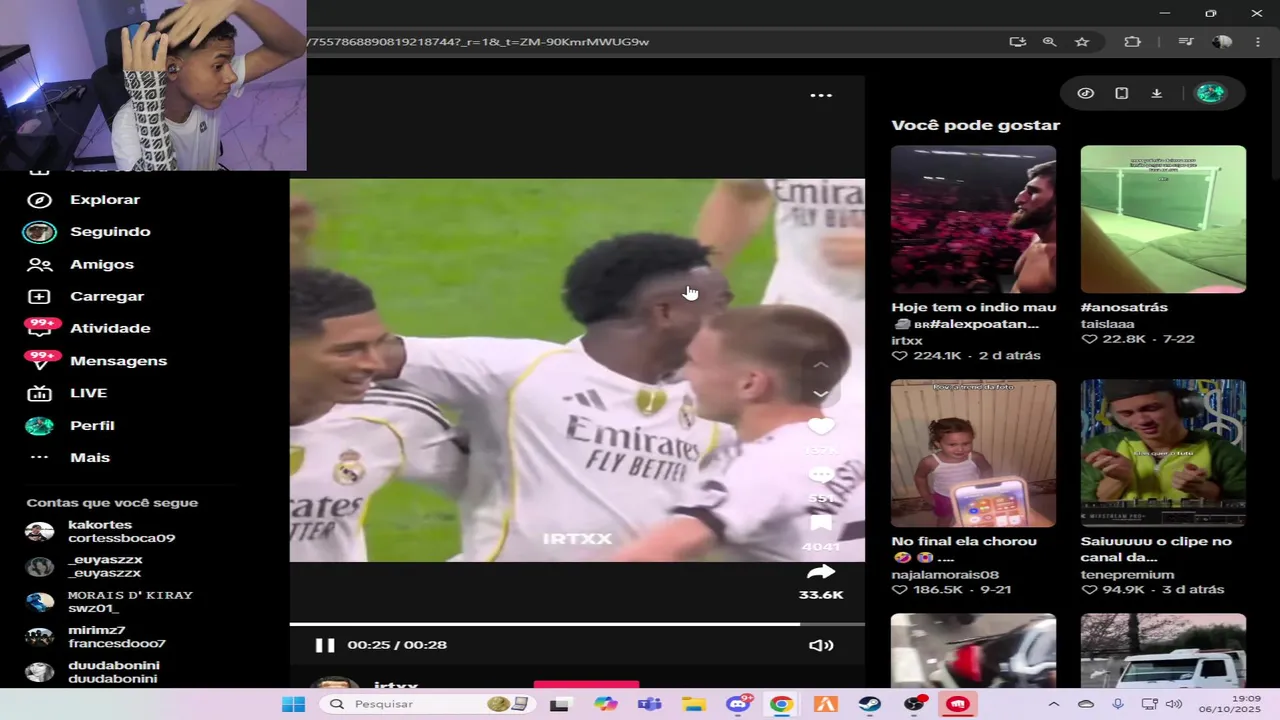Open the taskbar microphone indicator
The image size is (1280, 720).
click(1118, 704)
